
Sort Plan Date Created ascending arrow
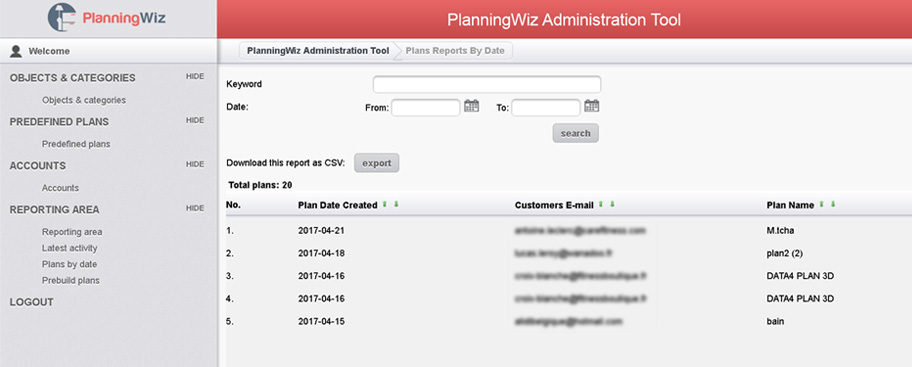pyautogui.click(x=384, y=205)
